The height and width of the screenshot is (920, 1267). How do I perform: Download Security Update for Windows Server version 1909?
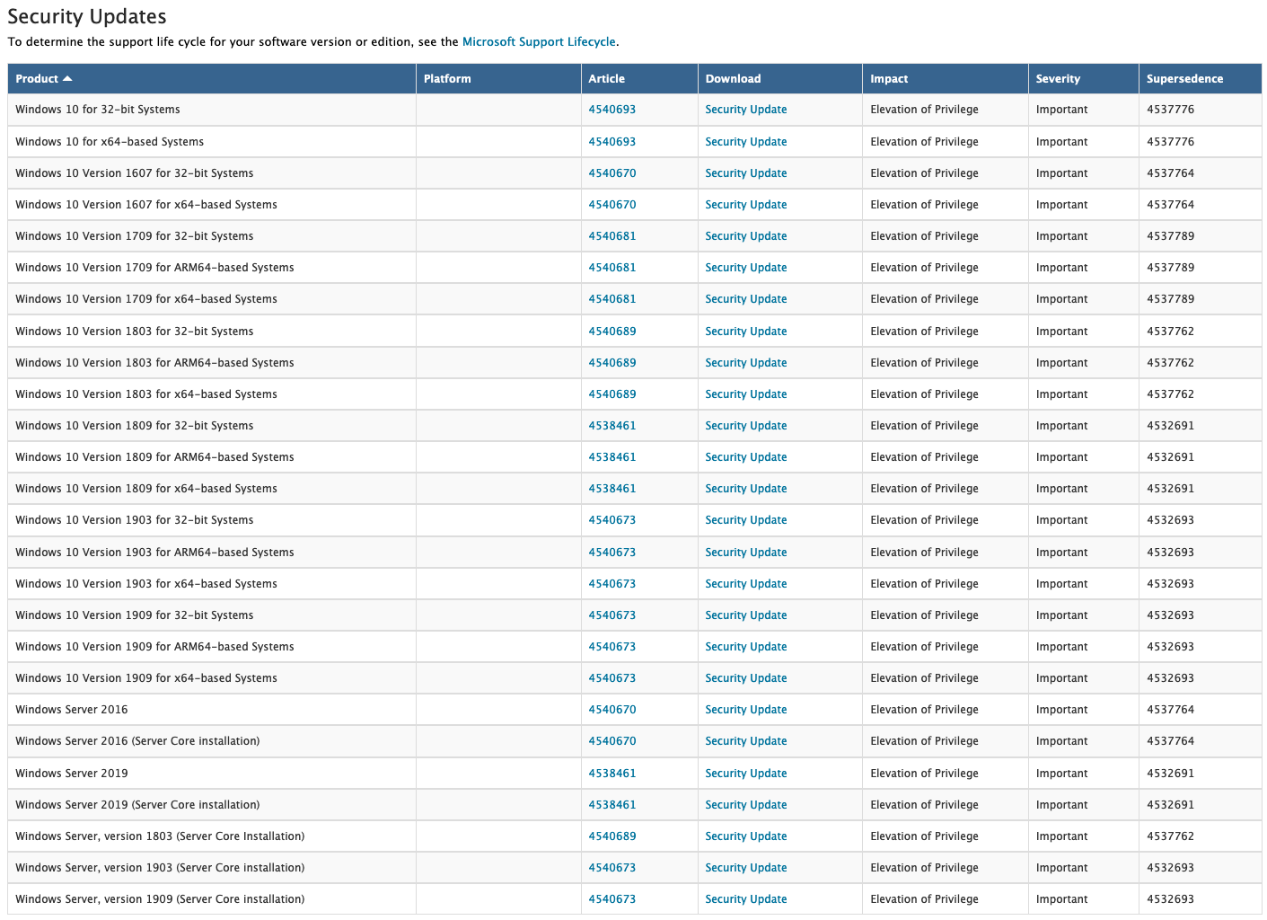746,899
